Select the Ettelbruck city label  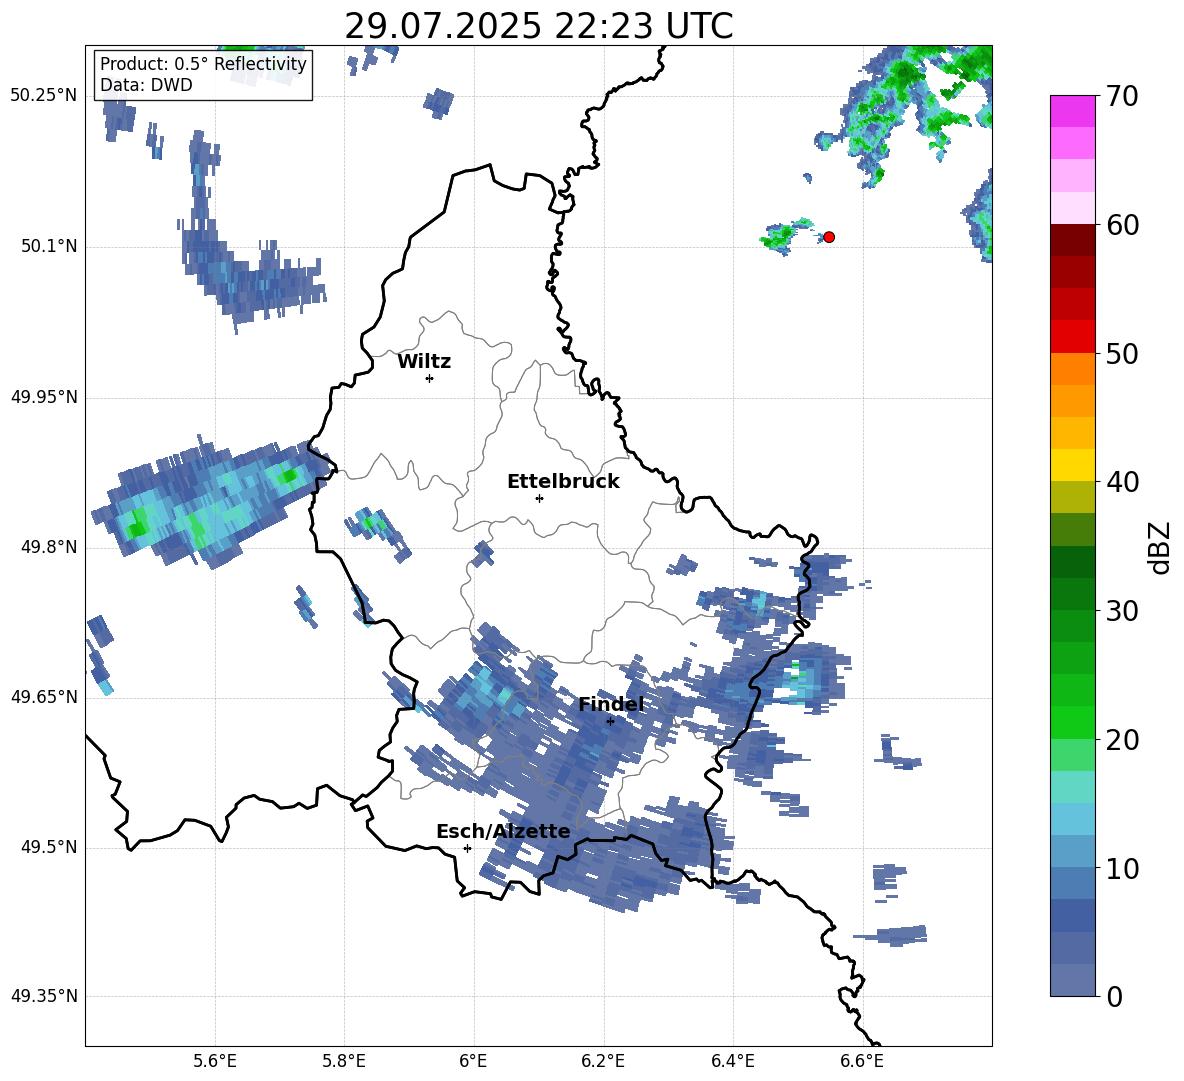click(563, 482)
